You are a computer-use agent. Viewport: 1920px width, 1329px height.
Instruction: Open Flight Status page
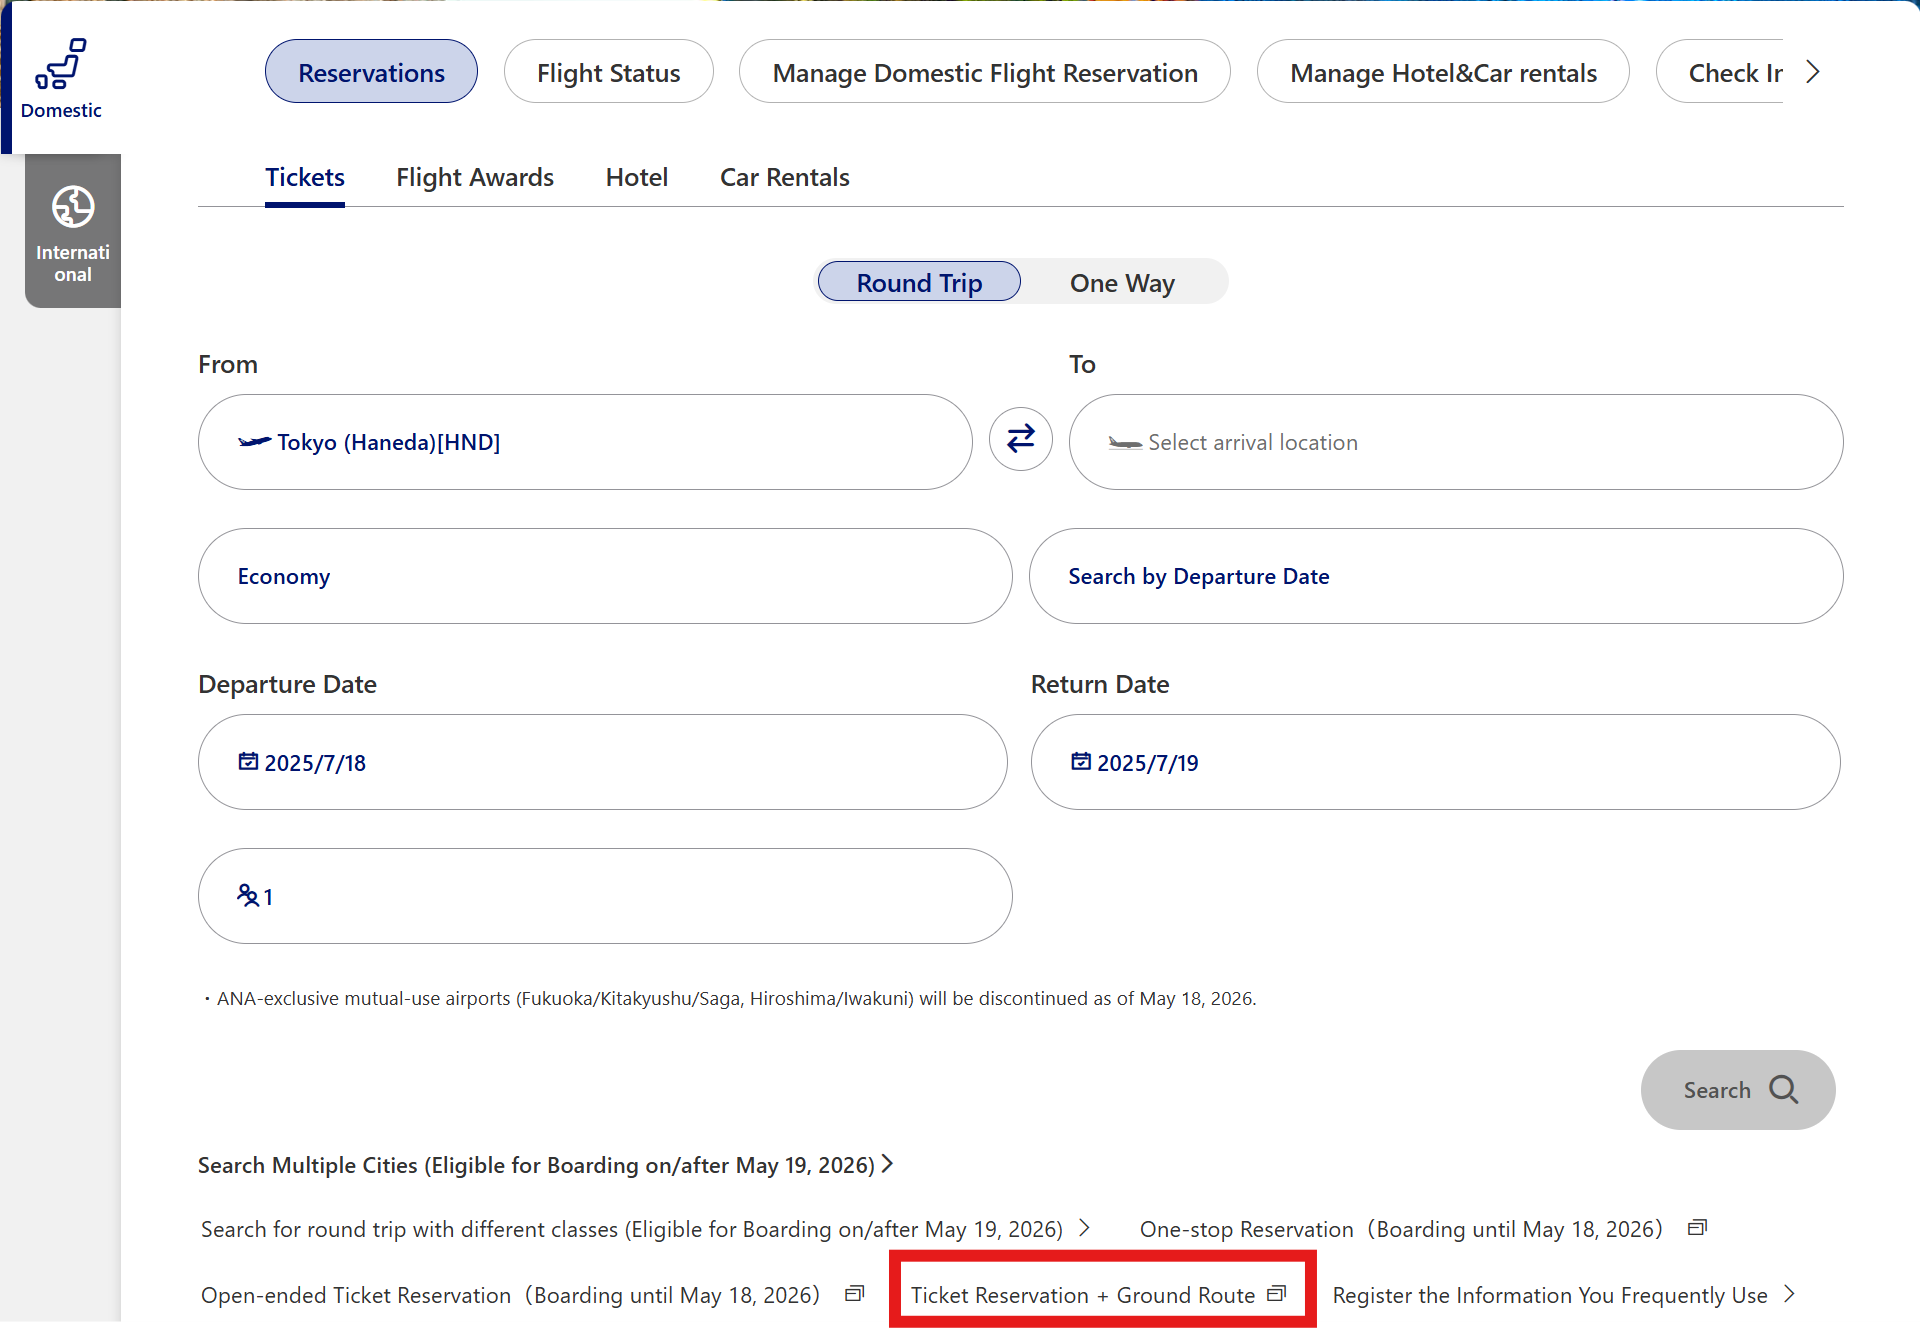tap(608, 72)
